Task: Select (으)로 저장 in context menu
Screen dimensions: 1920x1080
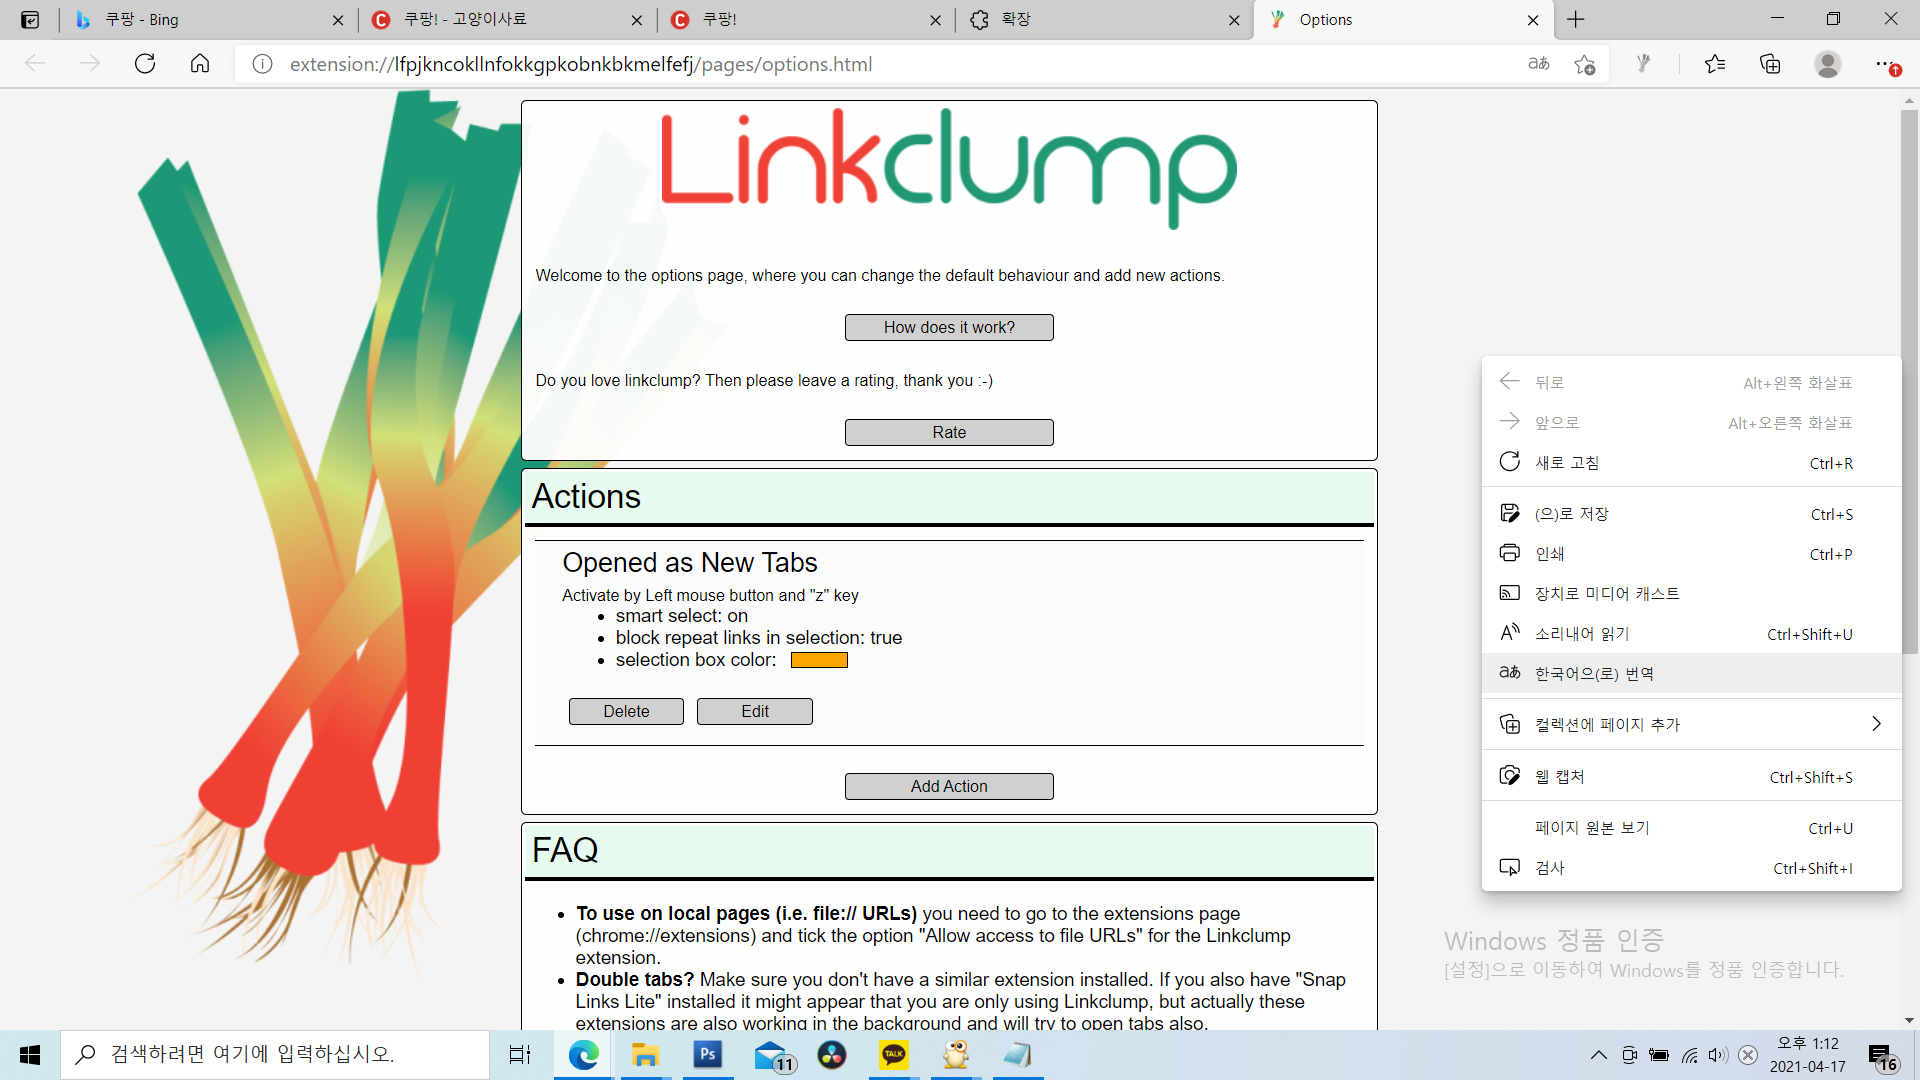Action: [x=1692, y=514]
